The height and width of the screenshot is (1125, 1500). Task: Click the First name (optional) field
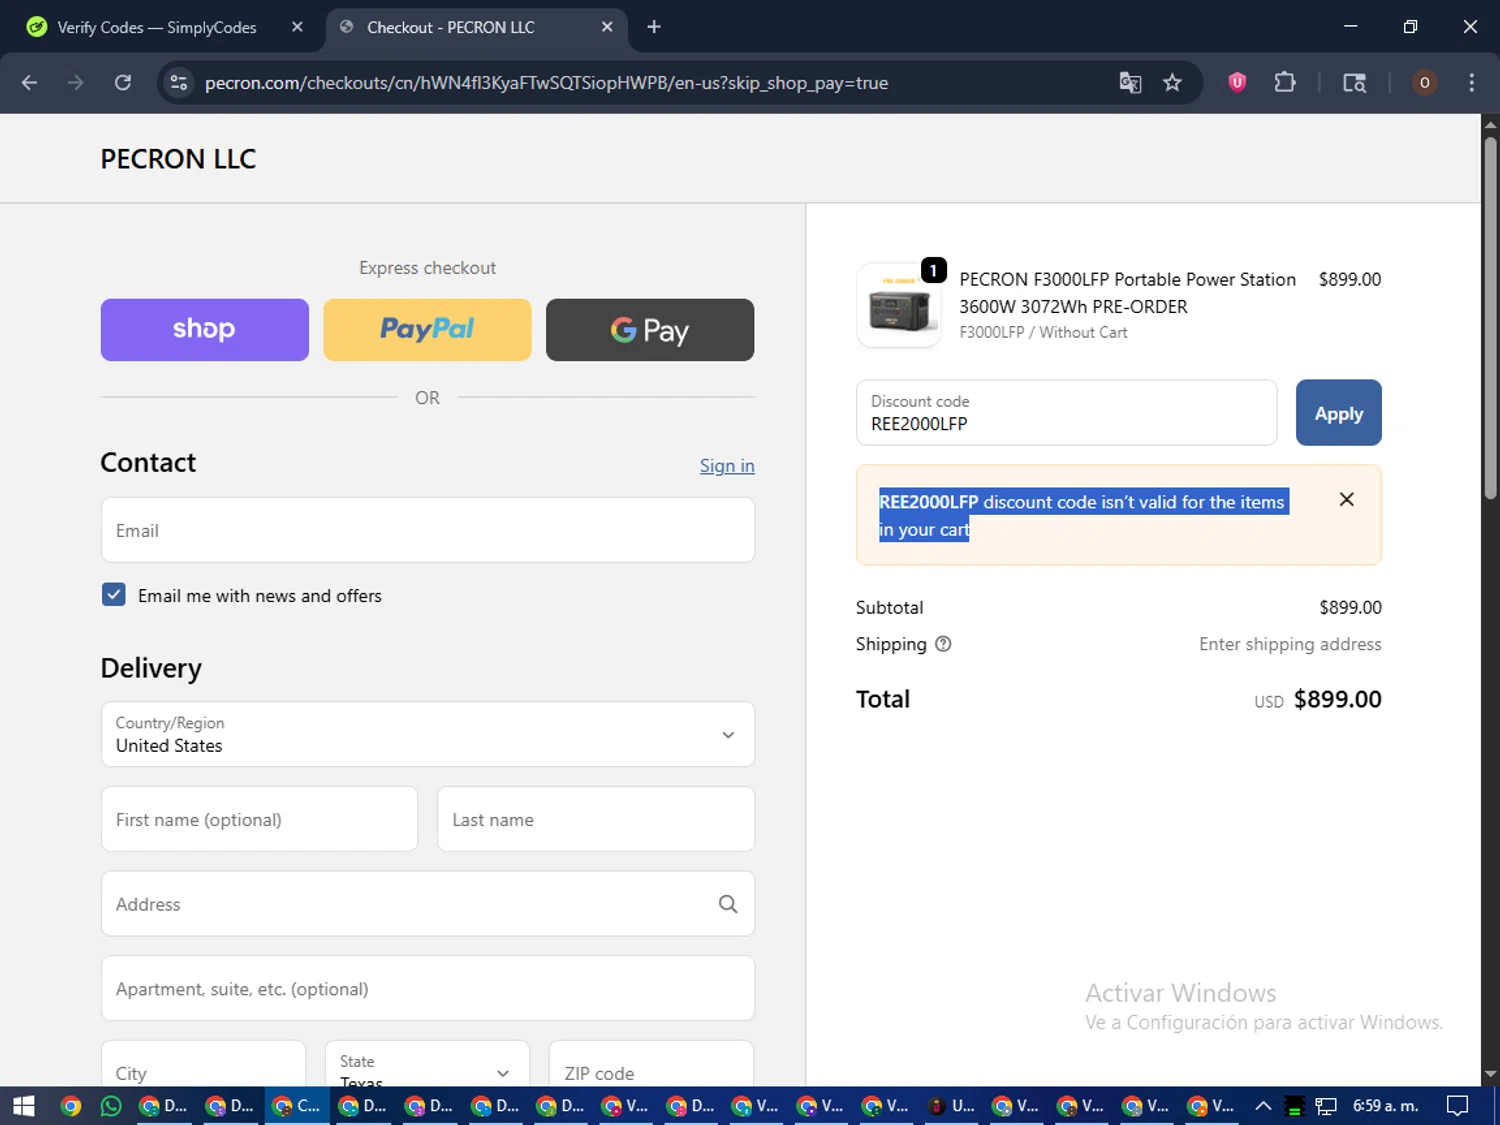259,819
